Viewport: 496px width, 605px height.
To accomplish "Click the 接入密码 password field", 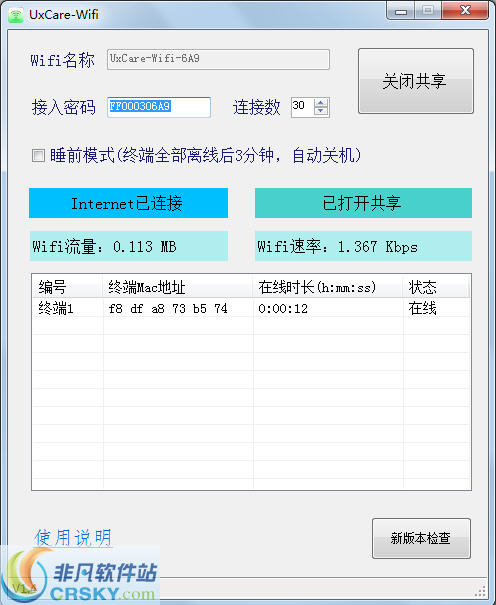I will tap(159, 107).
